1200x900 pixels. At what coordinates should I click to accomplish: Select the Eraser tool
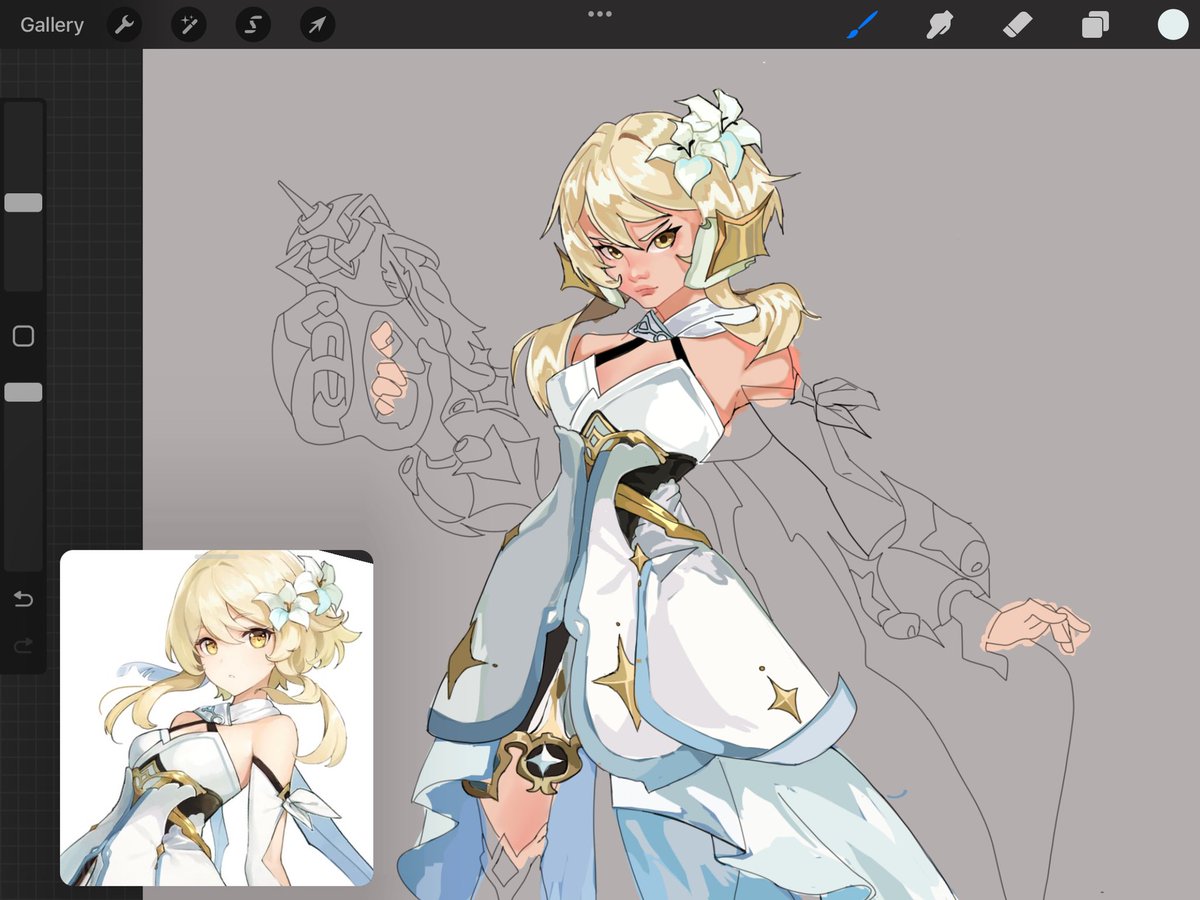point(1017,25)
